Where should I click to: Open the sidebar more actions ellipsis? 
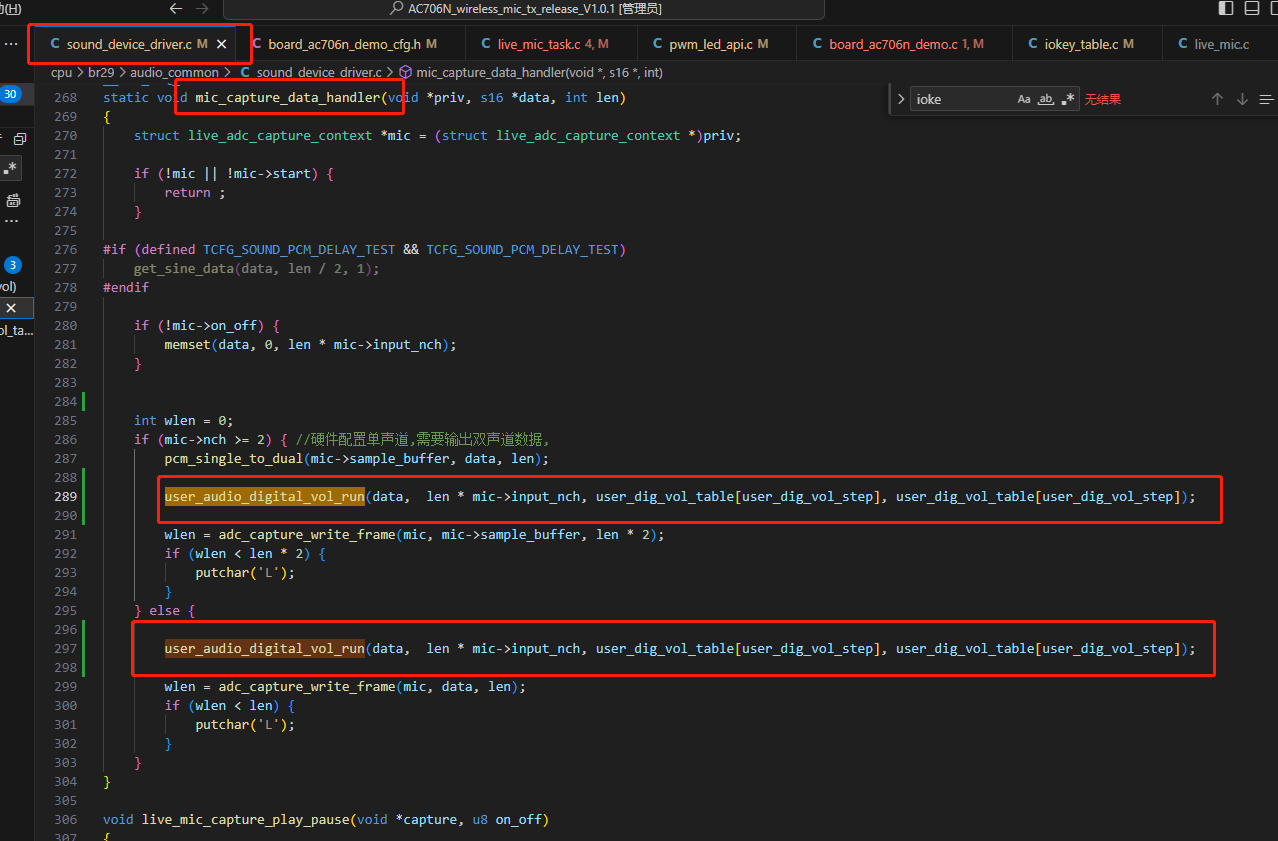[11, 44]
